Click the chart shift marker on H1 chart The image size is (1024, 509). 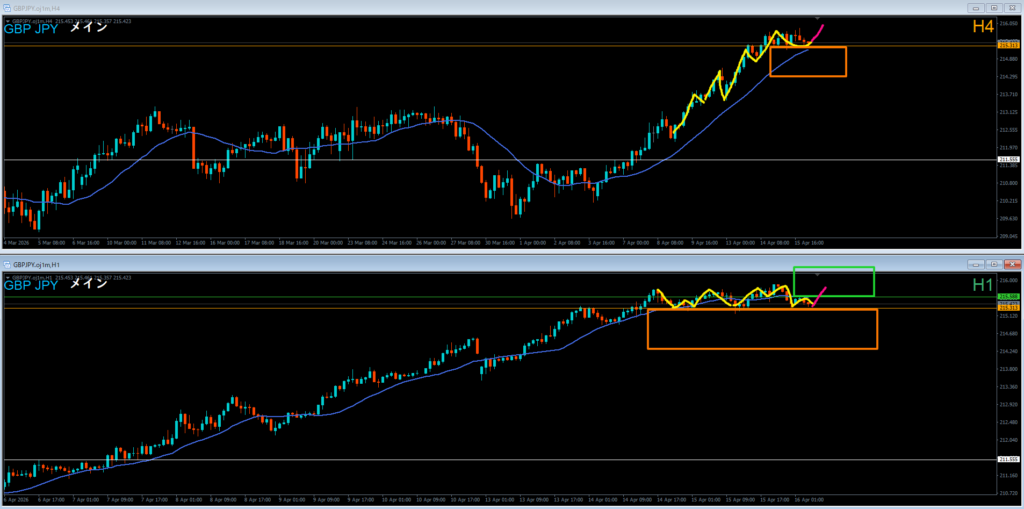coord(819,273)
